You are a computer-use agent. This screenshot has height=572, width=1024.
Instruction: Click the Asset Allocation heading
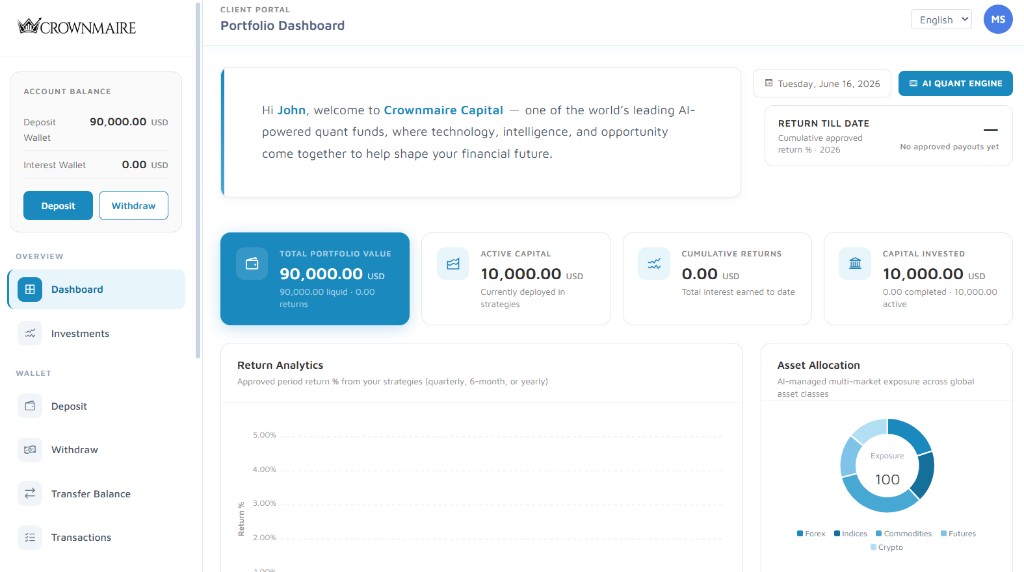click(818, 365)
